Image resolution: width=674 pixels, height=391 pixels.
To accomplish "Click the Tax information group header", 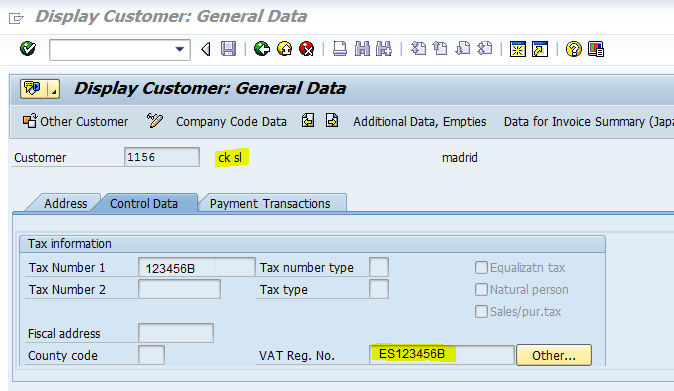I will point(312,244).
